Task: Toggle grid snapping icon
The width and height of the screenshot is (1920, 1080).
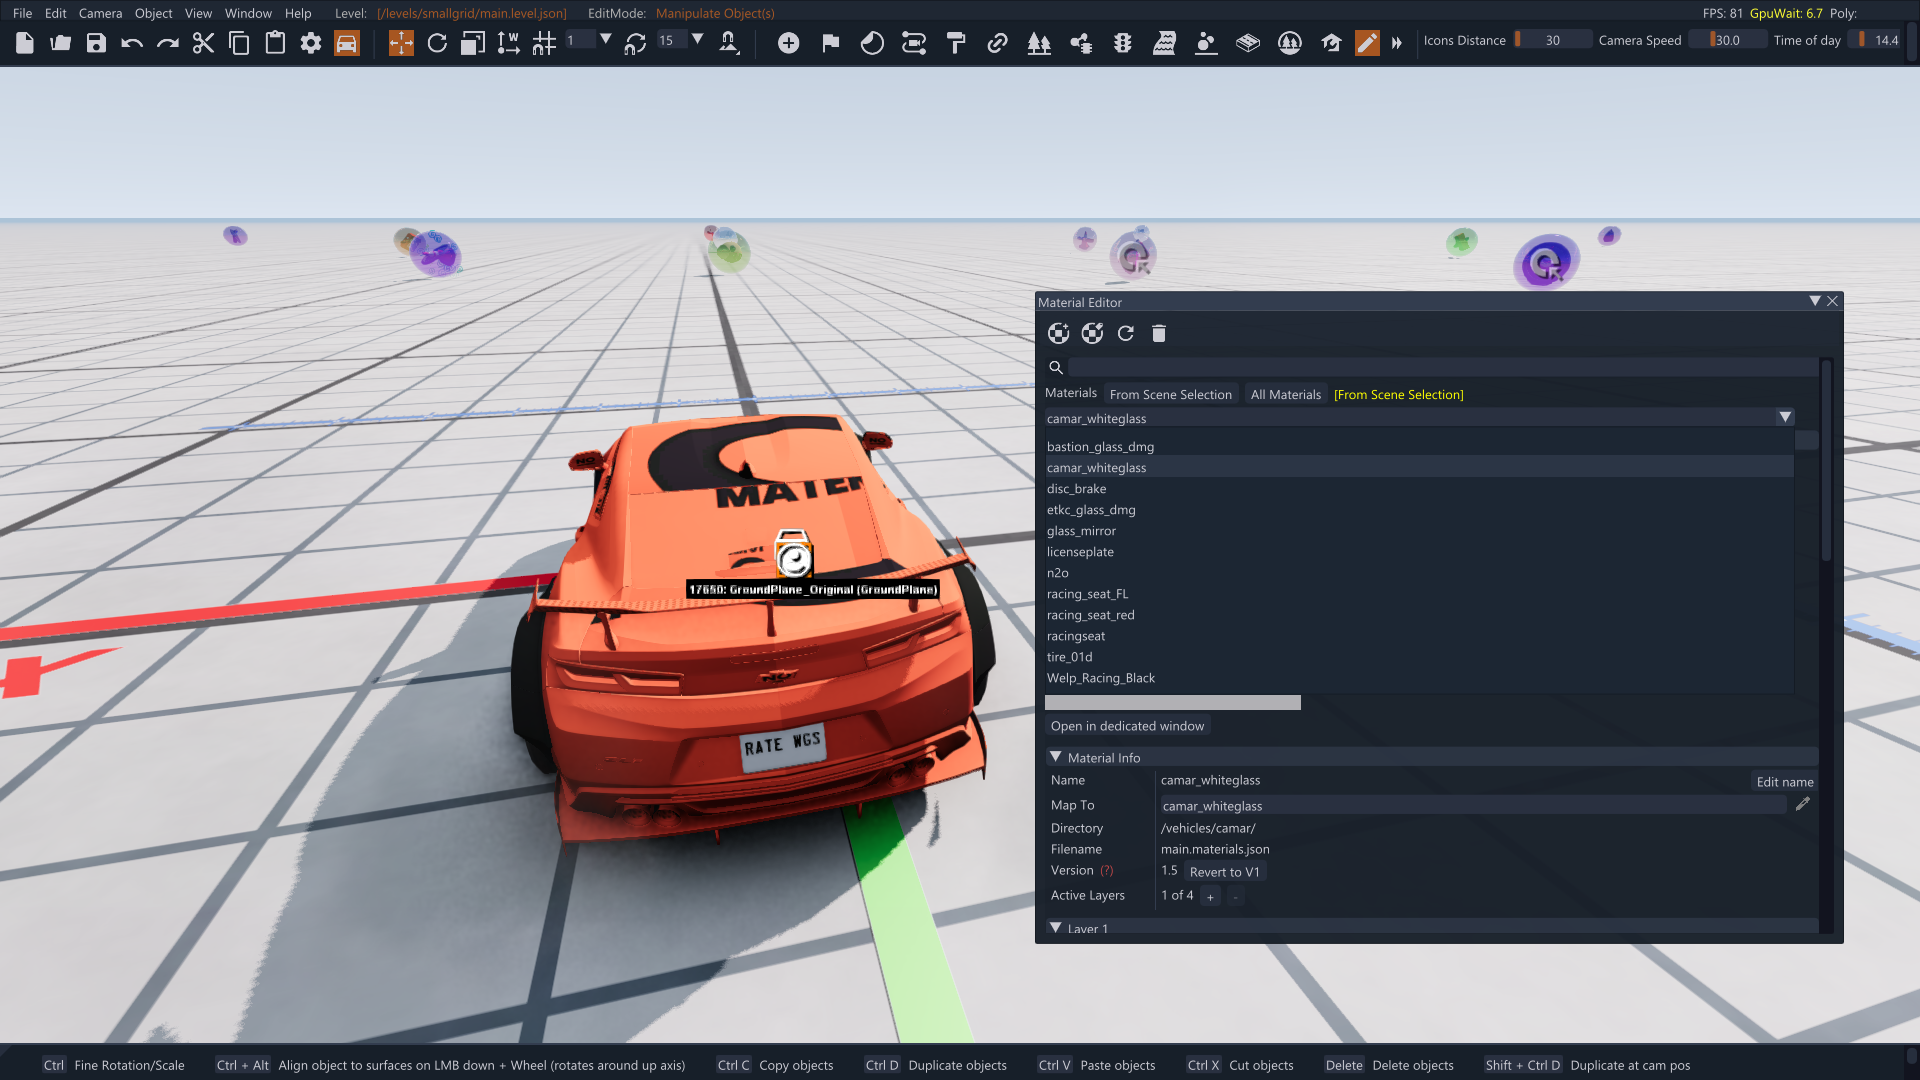Action: pyautogui.click(x=544, y=43)
